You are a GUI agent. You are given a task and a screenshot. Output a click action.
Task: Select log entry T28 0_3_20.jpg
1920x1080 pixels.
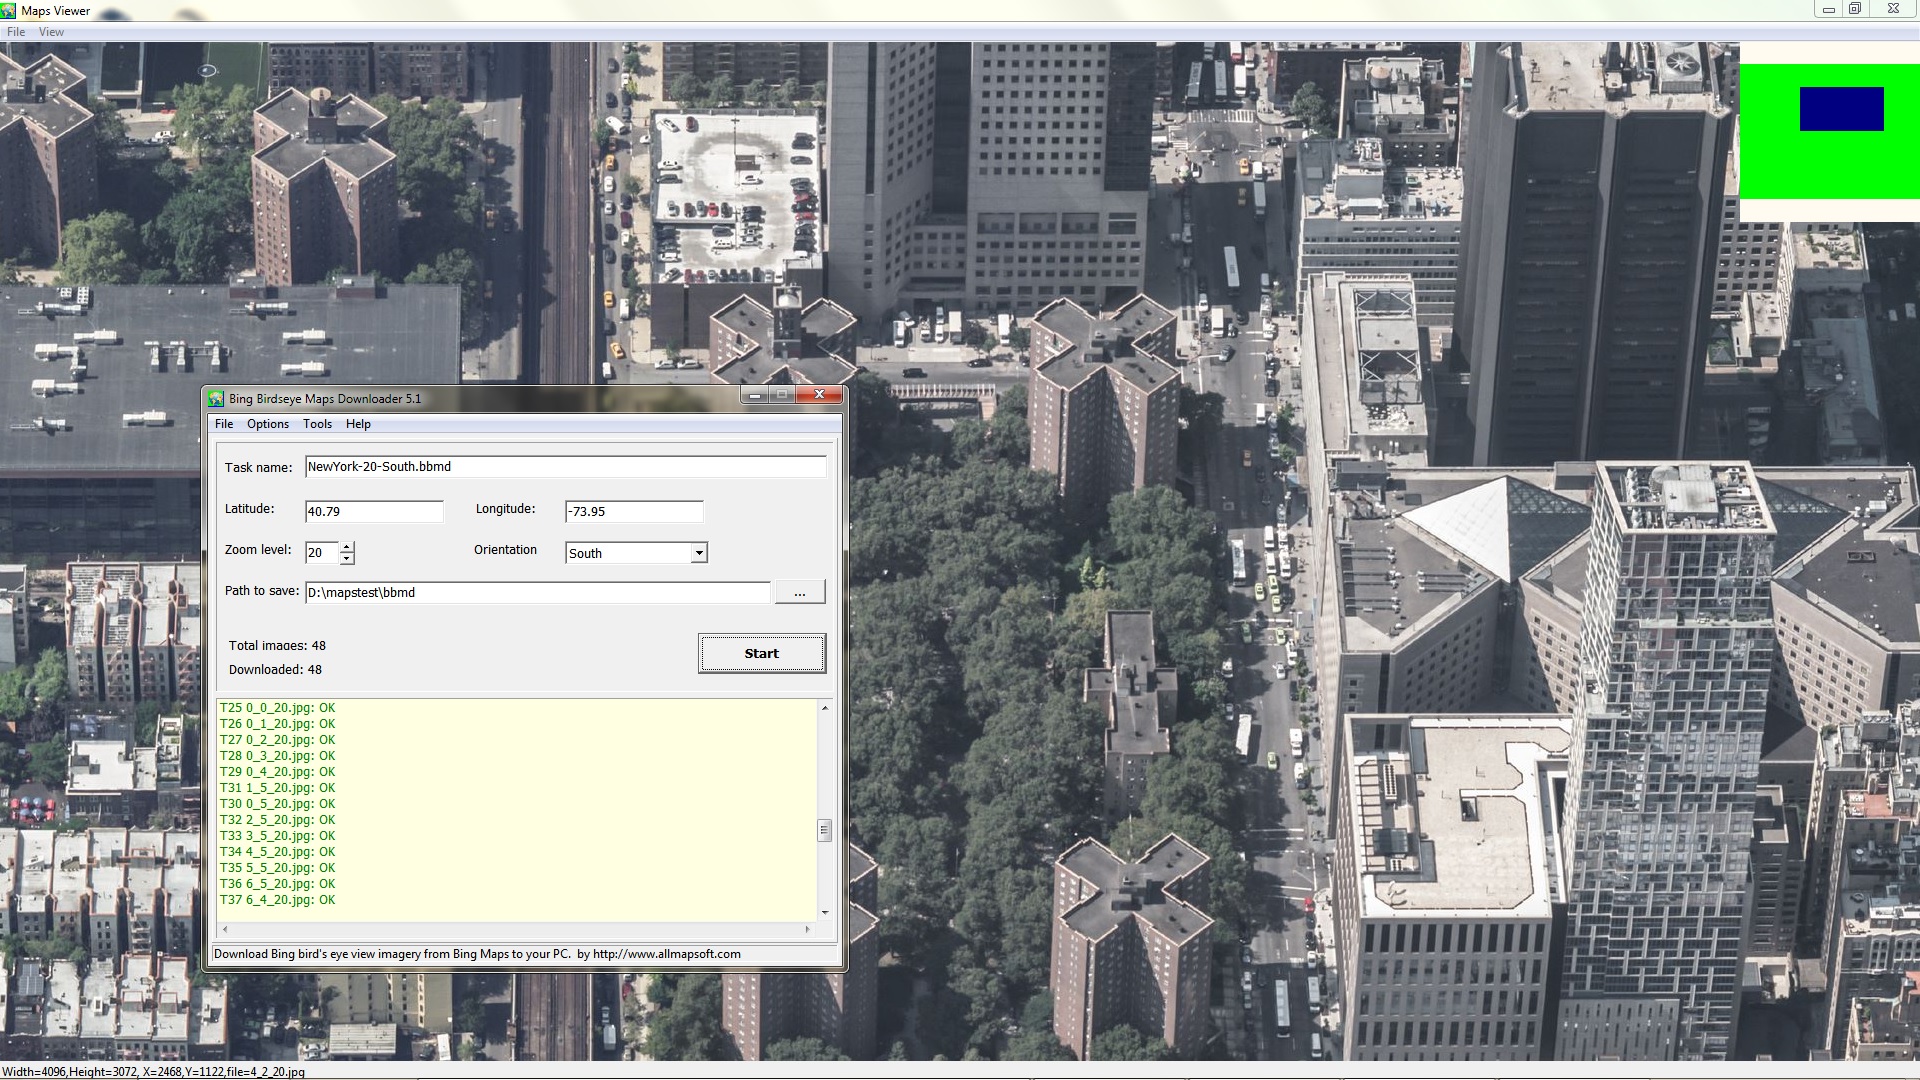(277, 756)
